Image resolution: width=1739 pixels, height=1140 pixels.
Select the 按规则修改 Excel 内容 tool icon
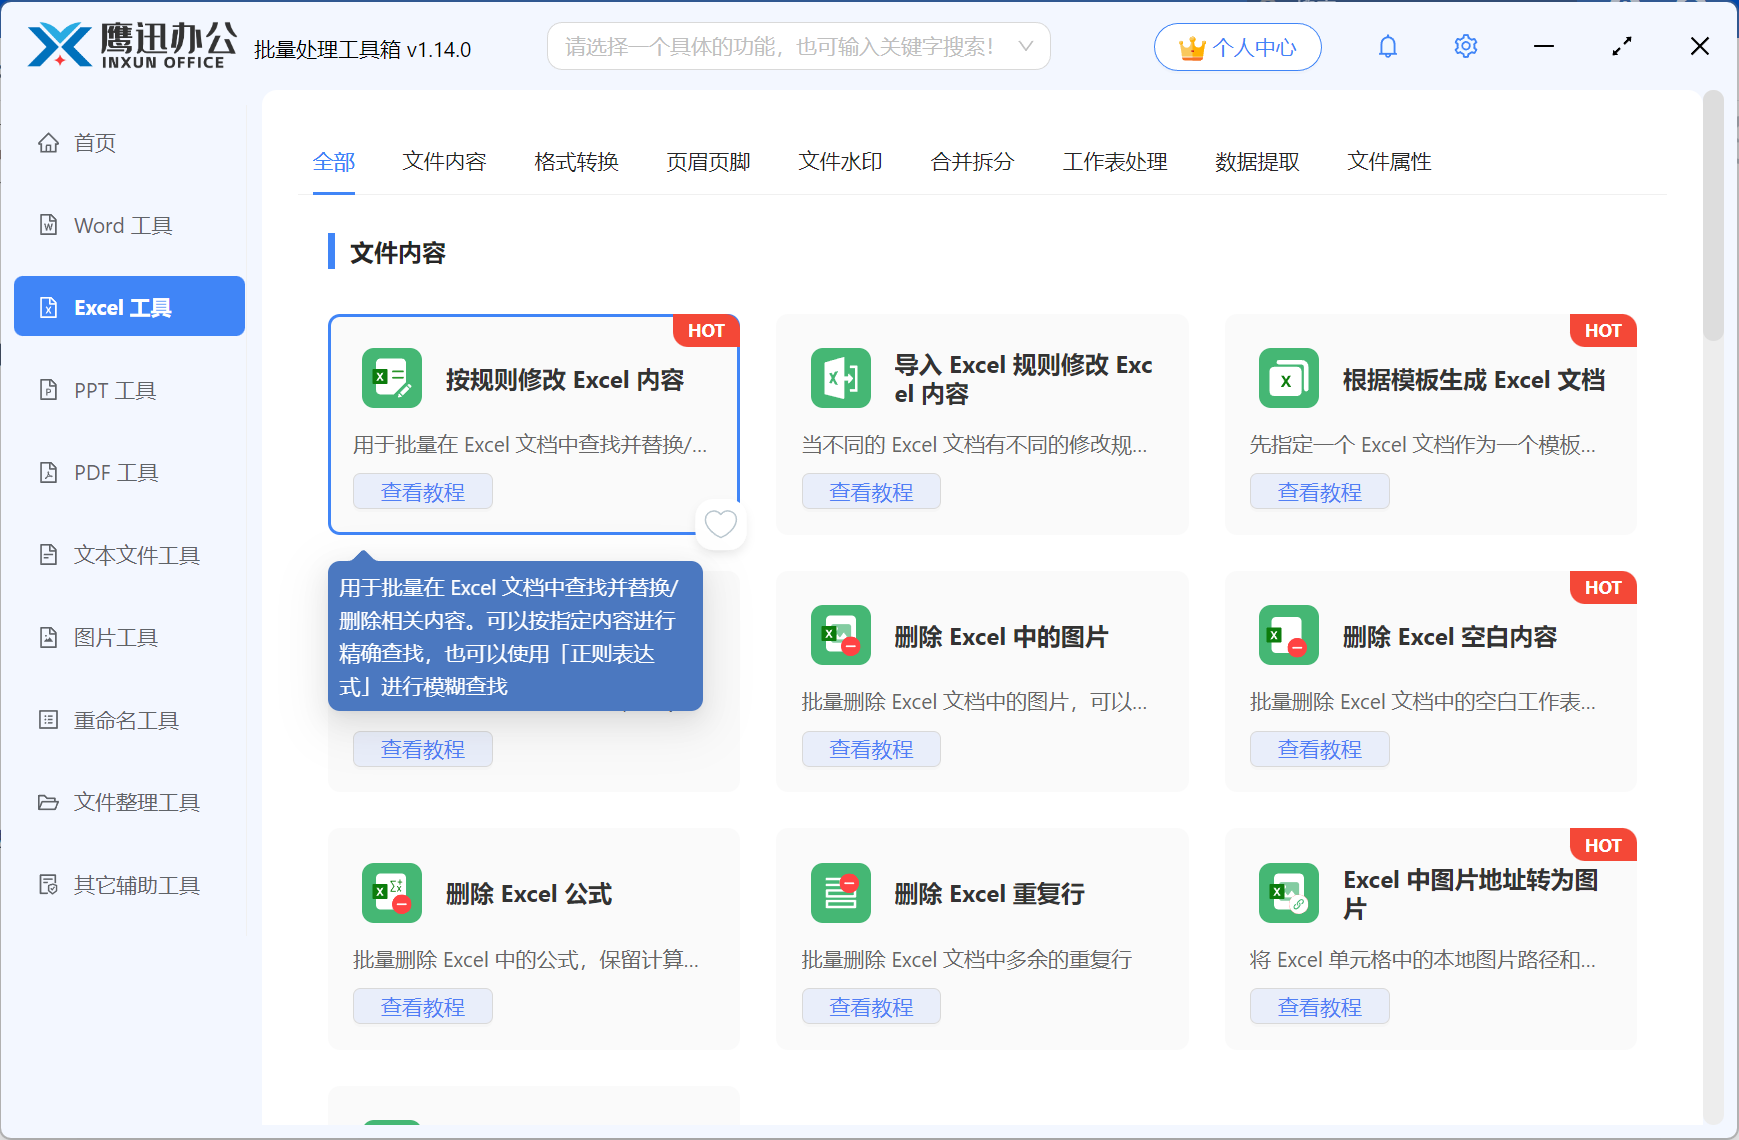[x=391, y=379]
